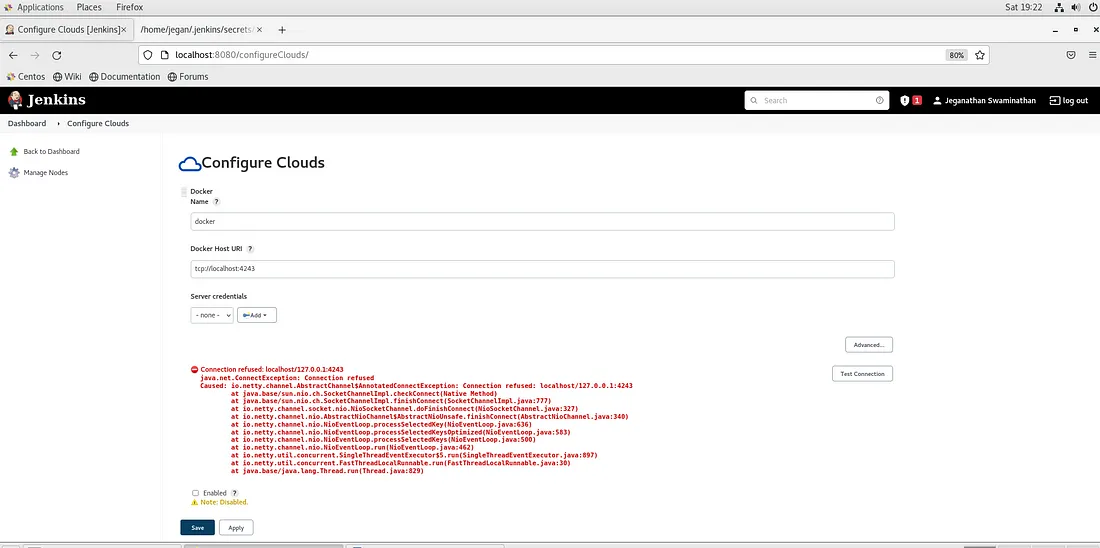Click the browser Back arrow
1100x548 pixels.
click(x=13, y=55)
